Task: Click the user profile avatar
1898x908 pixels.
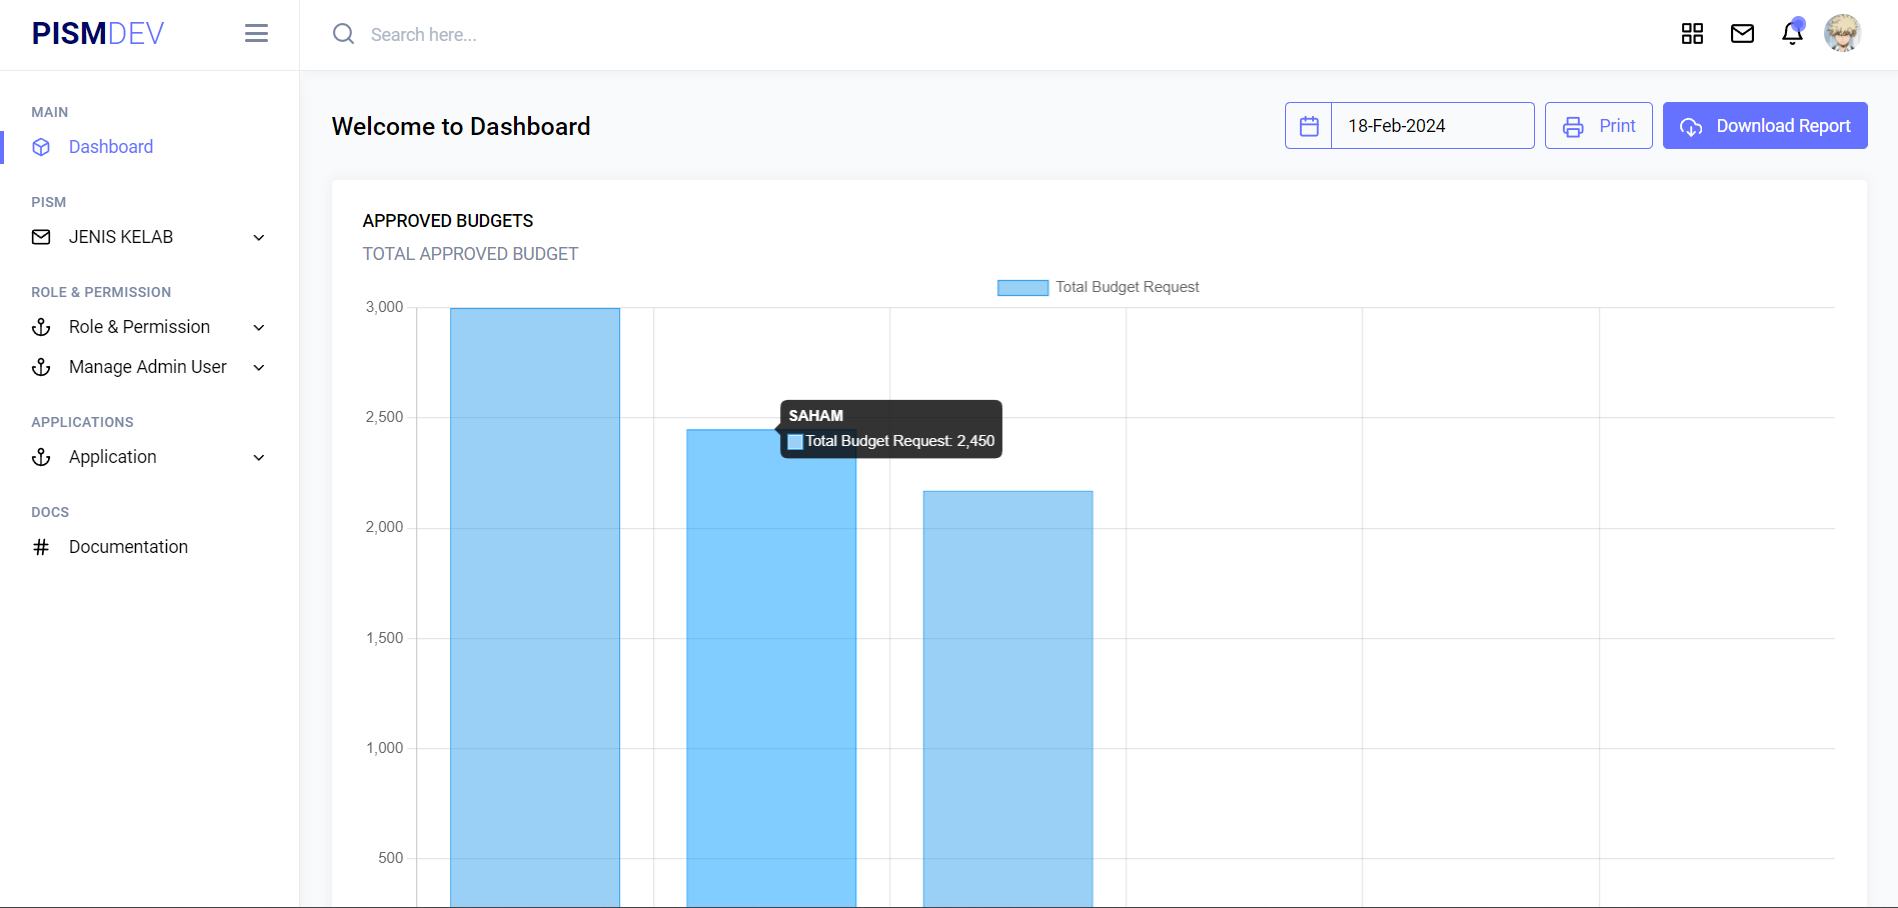Action: [1842, 34]
